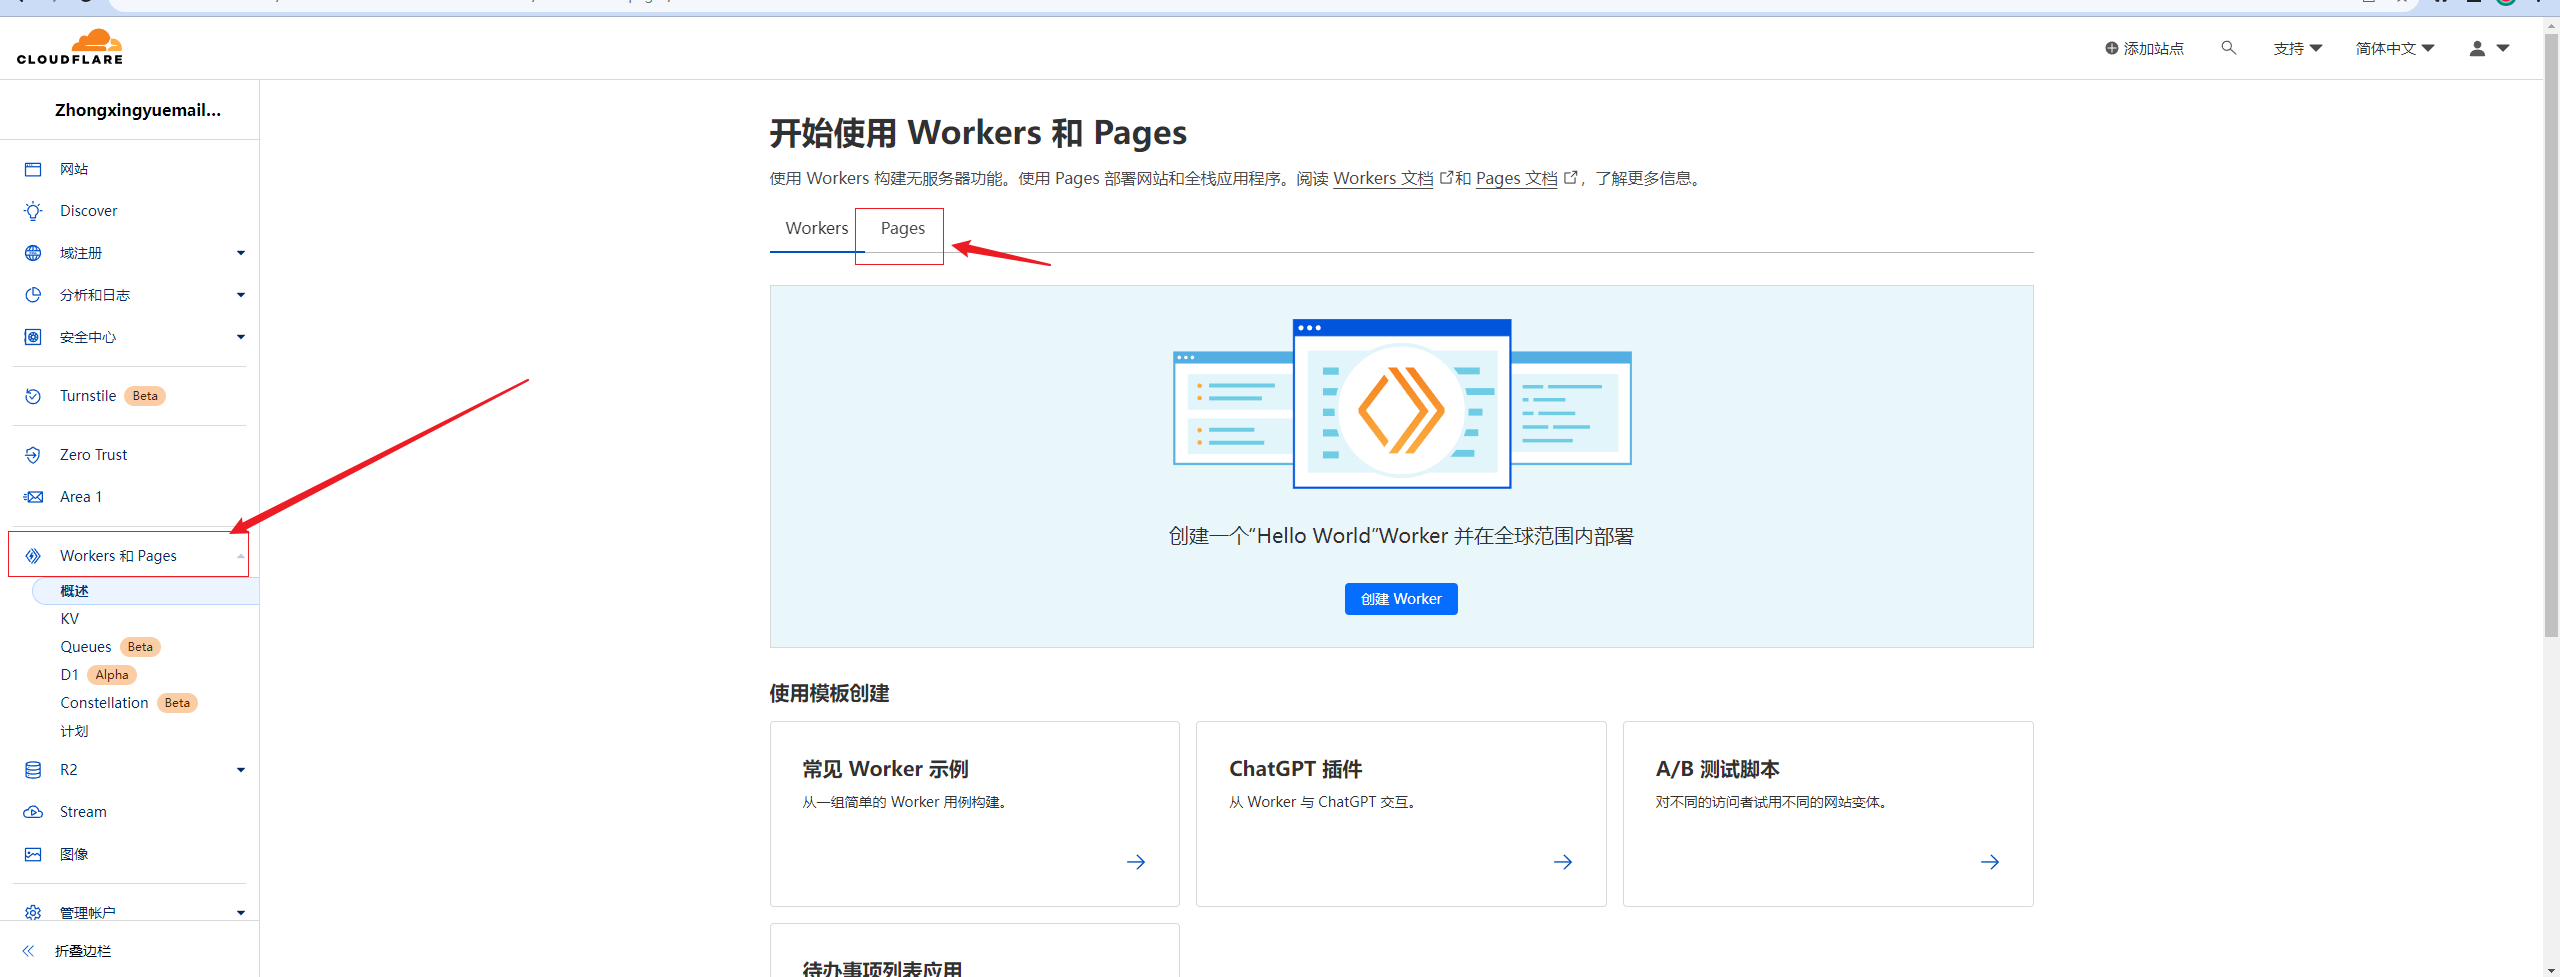This screenshot has width=2560, height=977.
Task: Expand the 域注册 menu arrow
Action: (241, 253)
